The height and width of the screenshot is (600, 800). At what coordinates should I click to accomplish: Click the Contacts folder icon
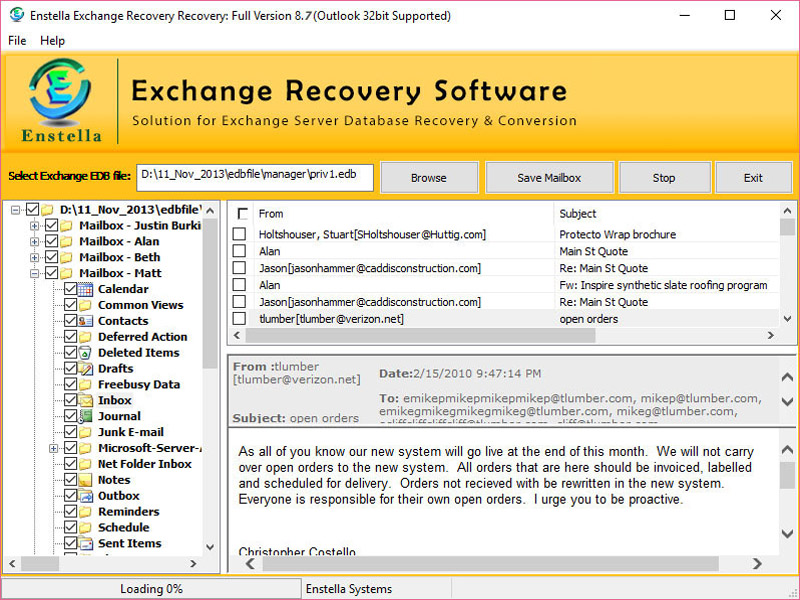point(84,321)
